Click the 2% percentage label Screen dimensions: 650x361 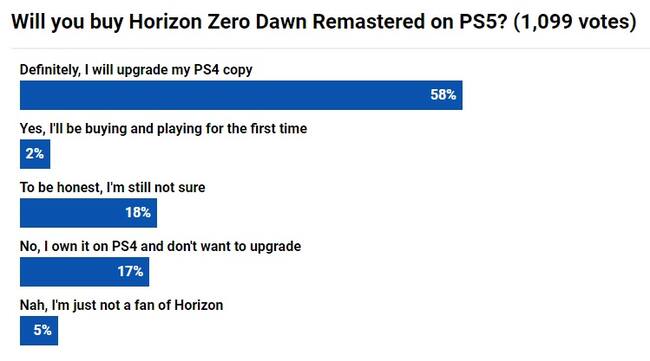[x=35, y=154]
